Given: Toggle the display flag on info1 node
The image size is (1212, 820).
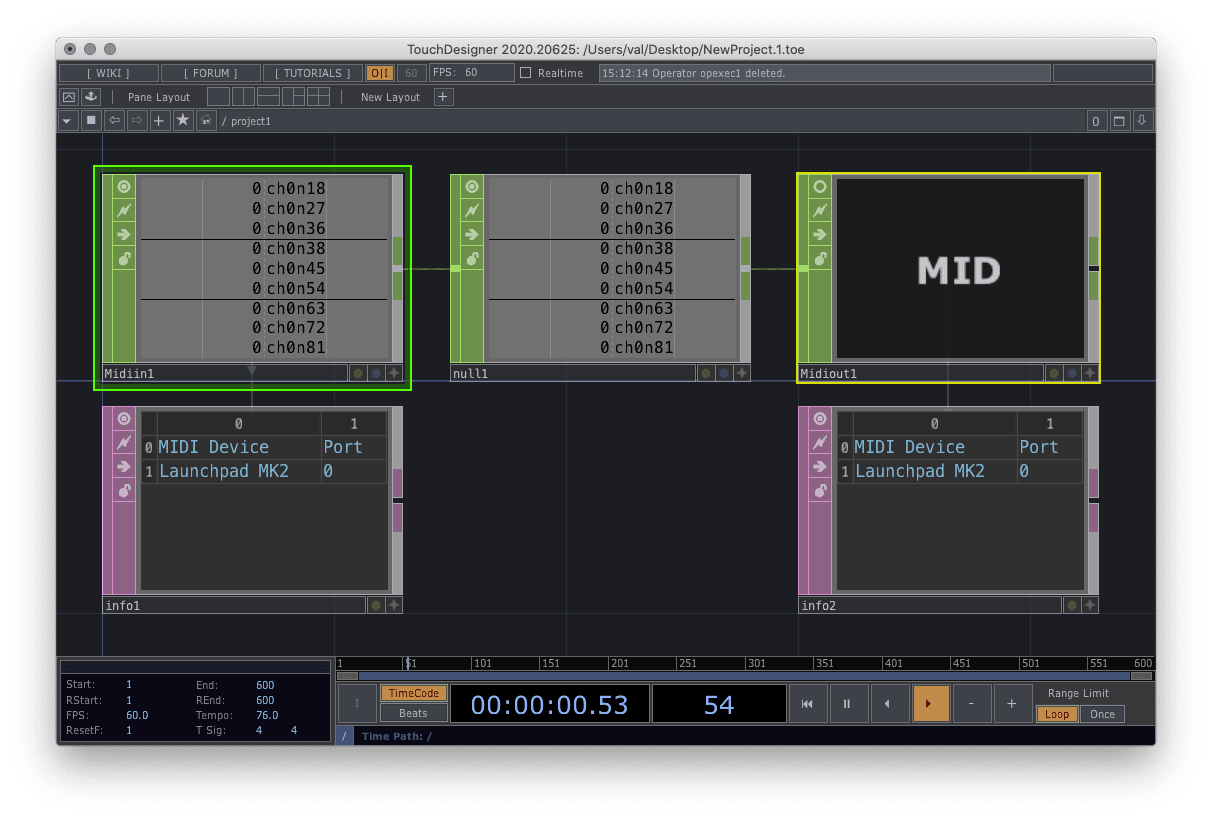Looking at the screenshot, I should point(375,605).
